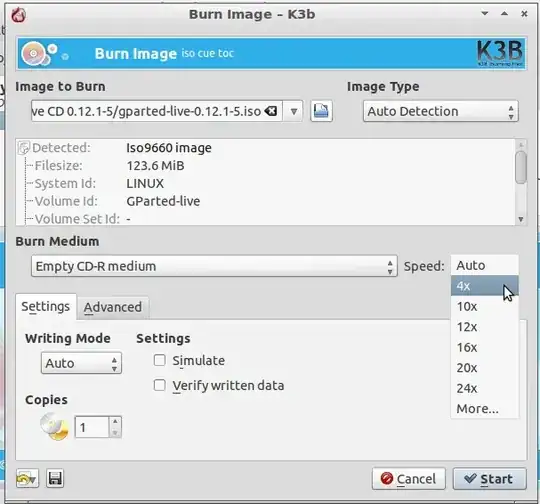Viewport: 540px width, 504px height.
Task: Select 10x speed option
Action: pyautogui.click(x=485, y=306)
